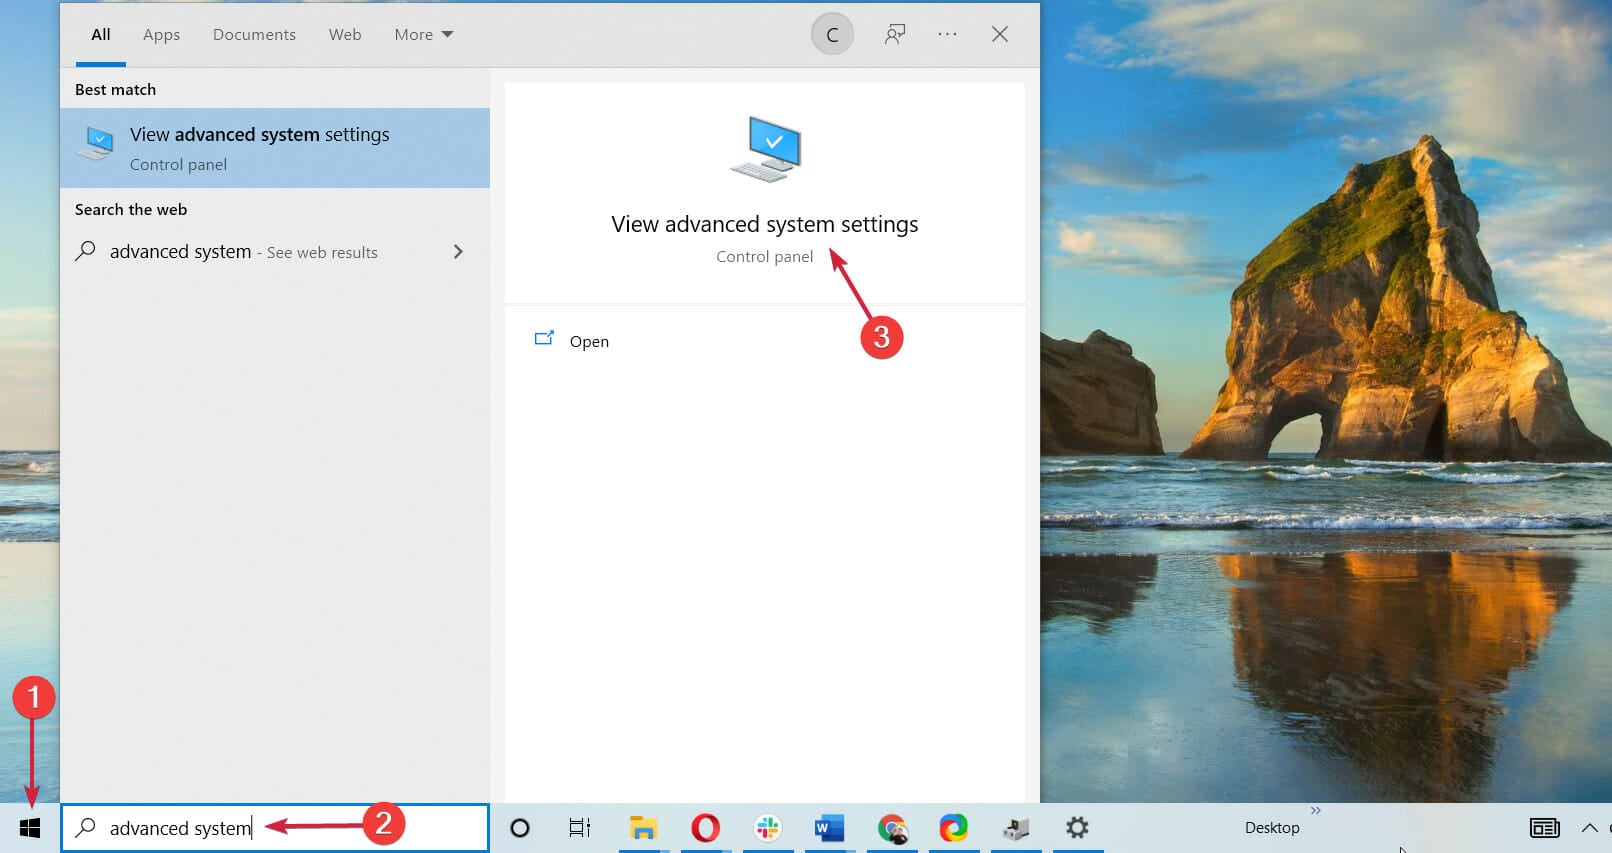Click the feedback icon in search panel
The width and height of the screenshot is (1612, 853).
pos(894,34)
